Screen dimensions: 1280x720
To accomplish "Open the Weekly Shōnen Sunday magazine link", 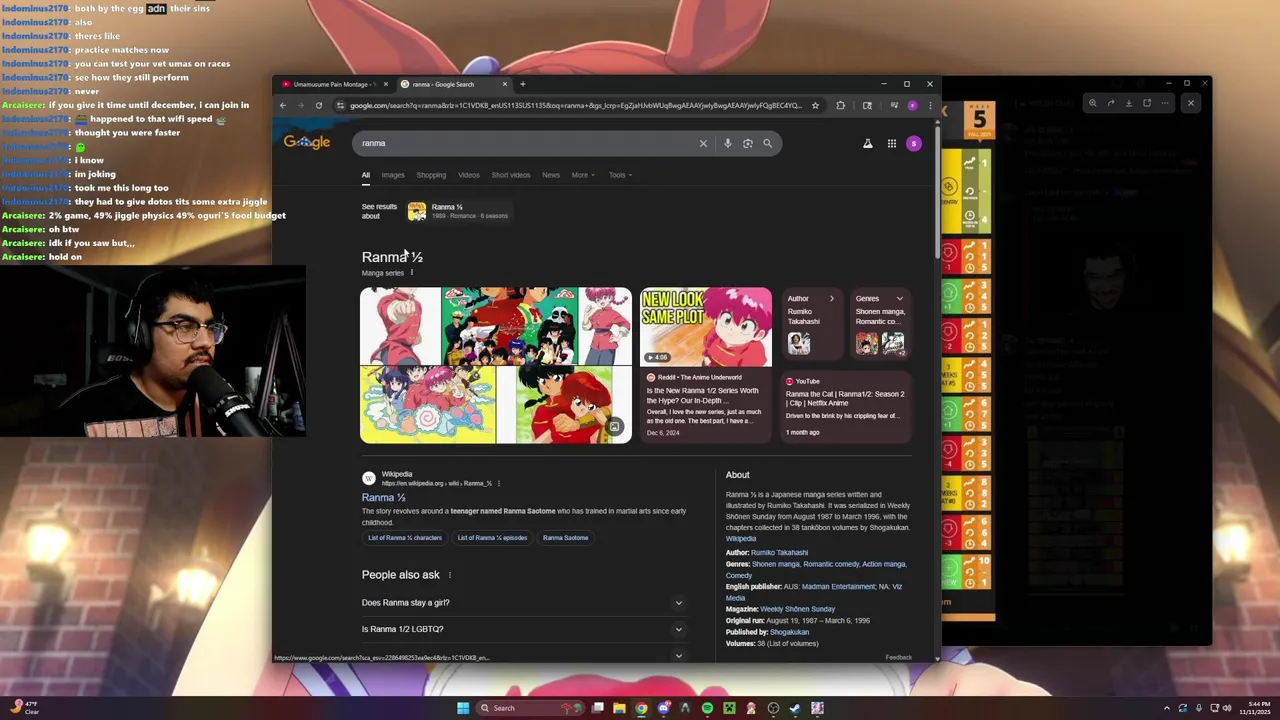I will (x=798, y=609).
